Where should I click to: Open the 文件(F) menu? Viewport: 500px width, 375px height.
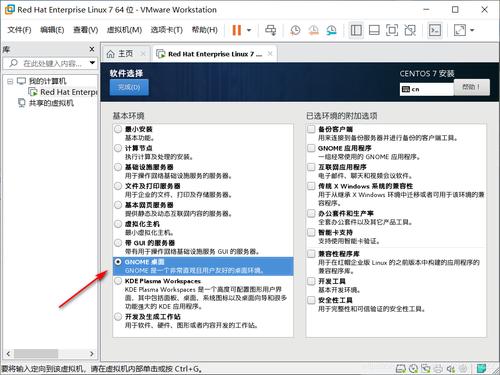tap(19, 30)
